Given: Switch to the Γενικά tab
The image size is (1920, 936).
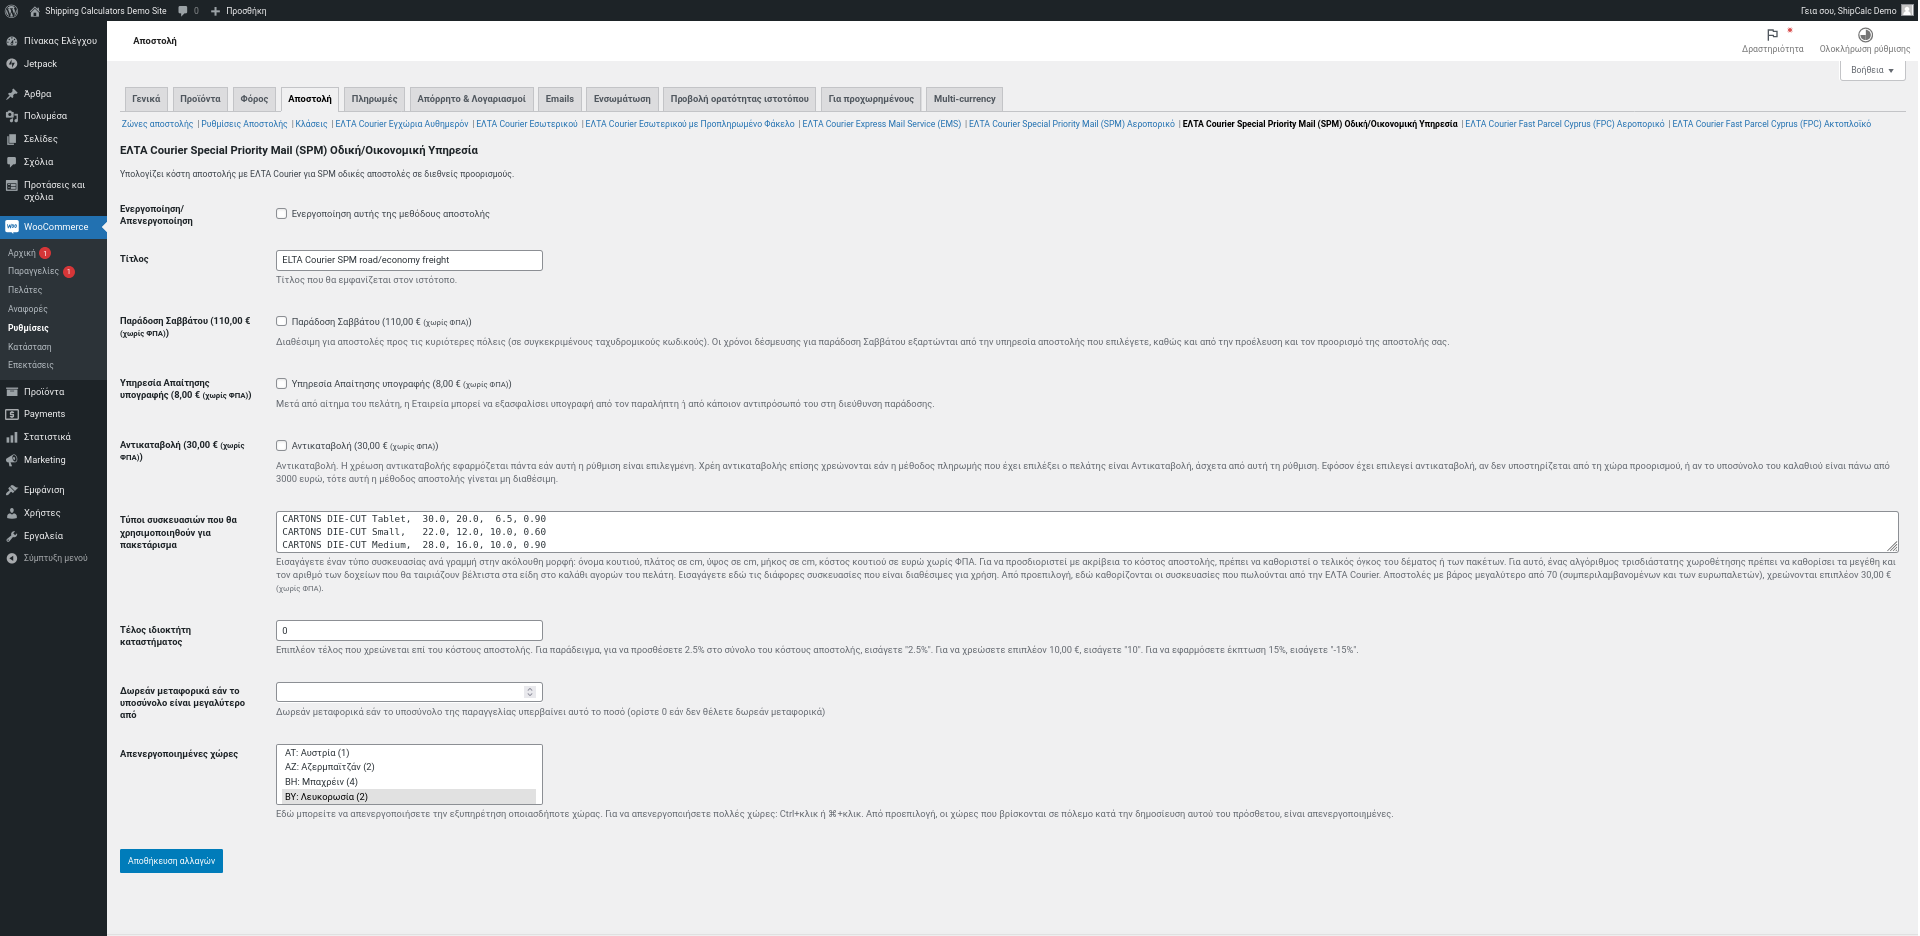Looking at the screenshot, I should (x=146, y=99).
